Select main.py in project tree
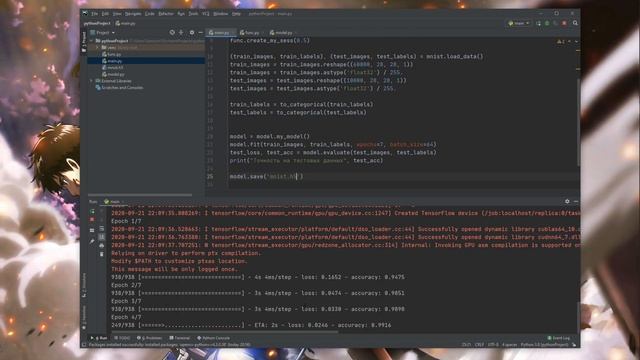This screenshot has width=640, height=360. click(x=112, y=61)
